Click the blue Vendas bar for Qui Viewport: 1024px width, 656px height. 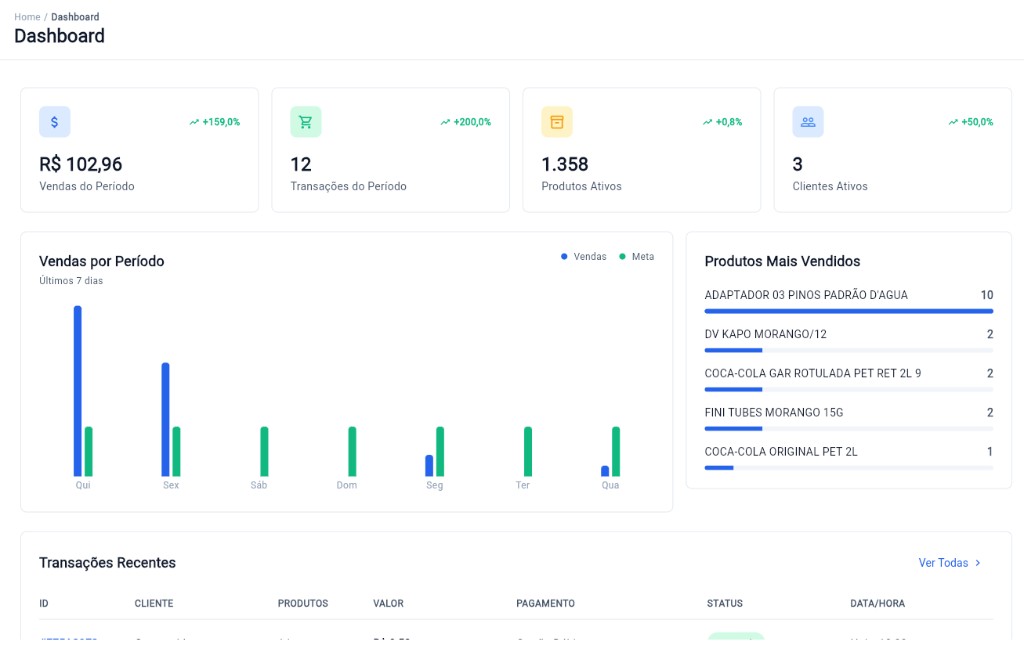coord(78,391)
